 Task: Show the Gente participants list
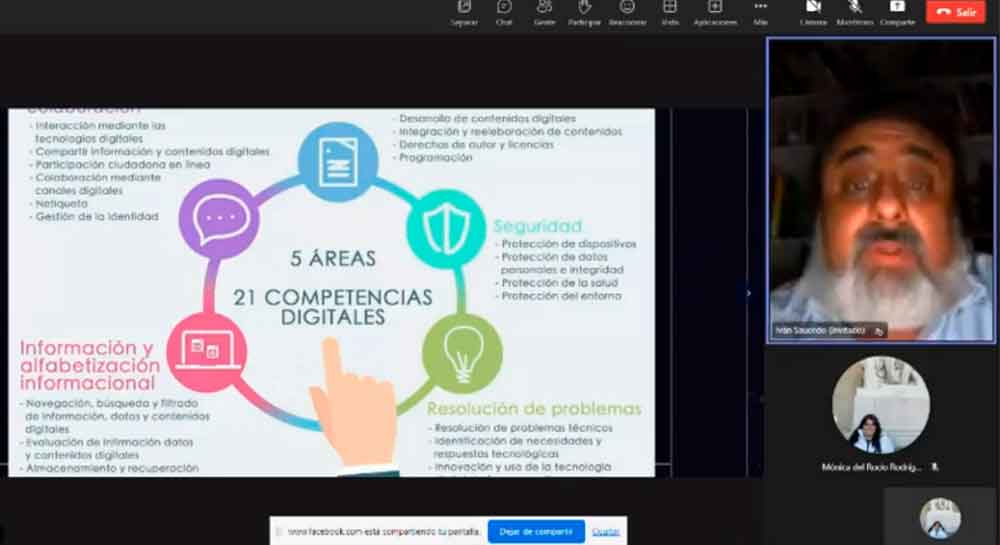[544, 11]
